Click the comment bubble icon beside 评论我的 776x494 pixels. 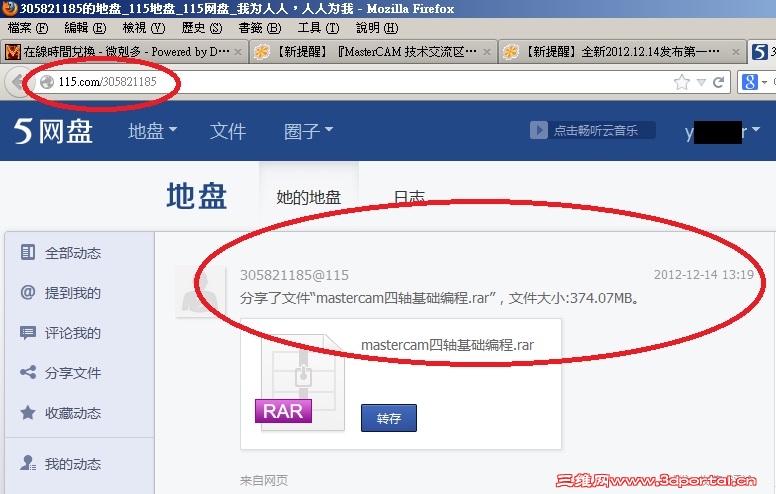[28, 332]
